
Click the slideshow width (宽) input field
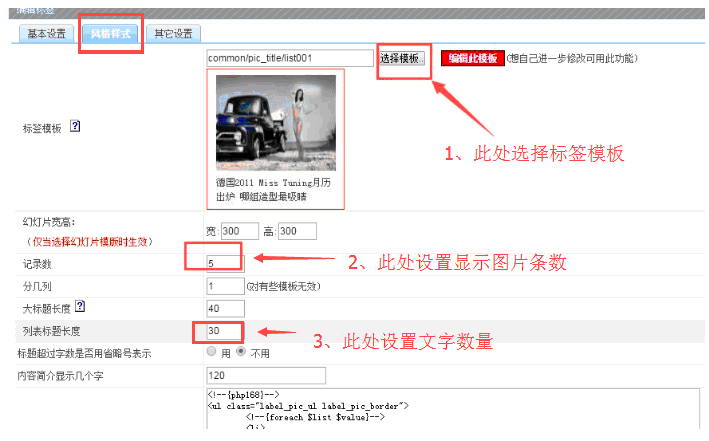pyautogui.click(x=237, y=231)
